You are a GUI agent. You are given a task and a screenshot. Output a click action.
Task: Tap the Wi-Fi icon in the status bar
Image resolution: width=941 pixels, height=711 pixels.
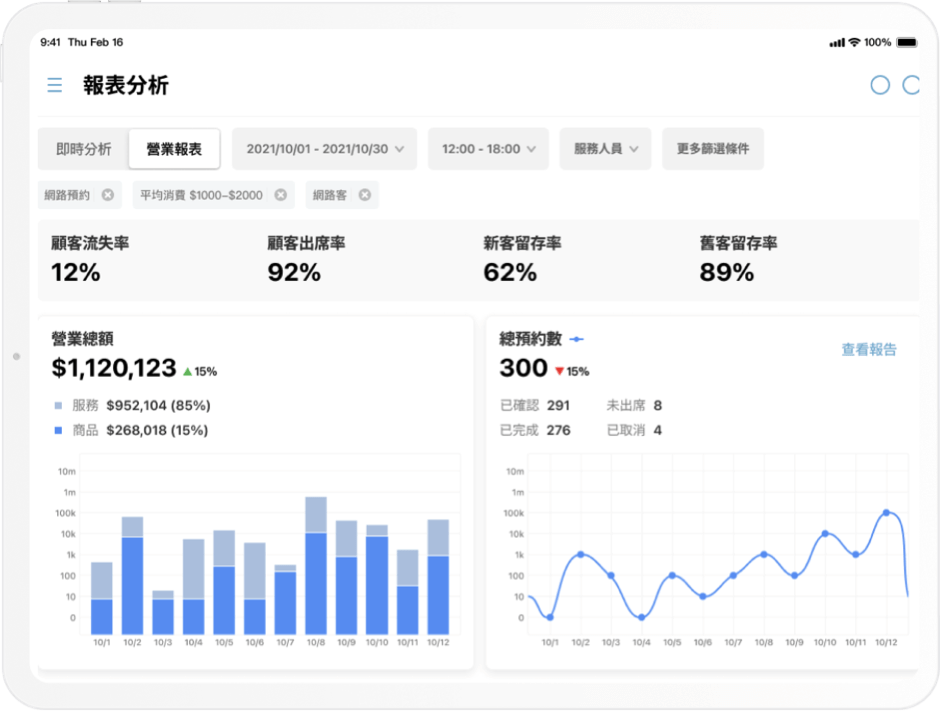(854, 43)
